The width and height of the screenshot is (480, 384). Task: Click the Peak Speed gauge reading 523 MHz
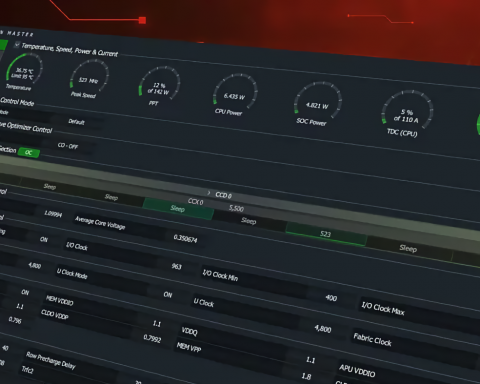(x=89, y=79)
